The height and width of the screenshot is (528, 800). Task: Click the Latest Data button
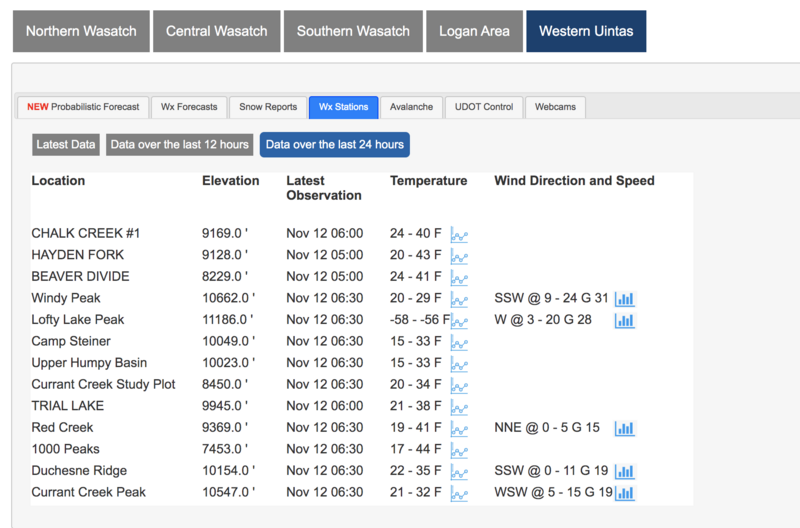(66, 145)
